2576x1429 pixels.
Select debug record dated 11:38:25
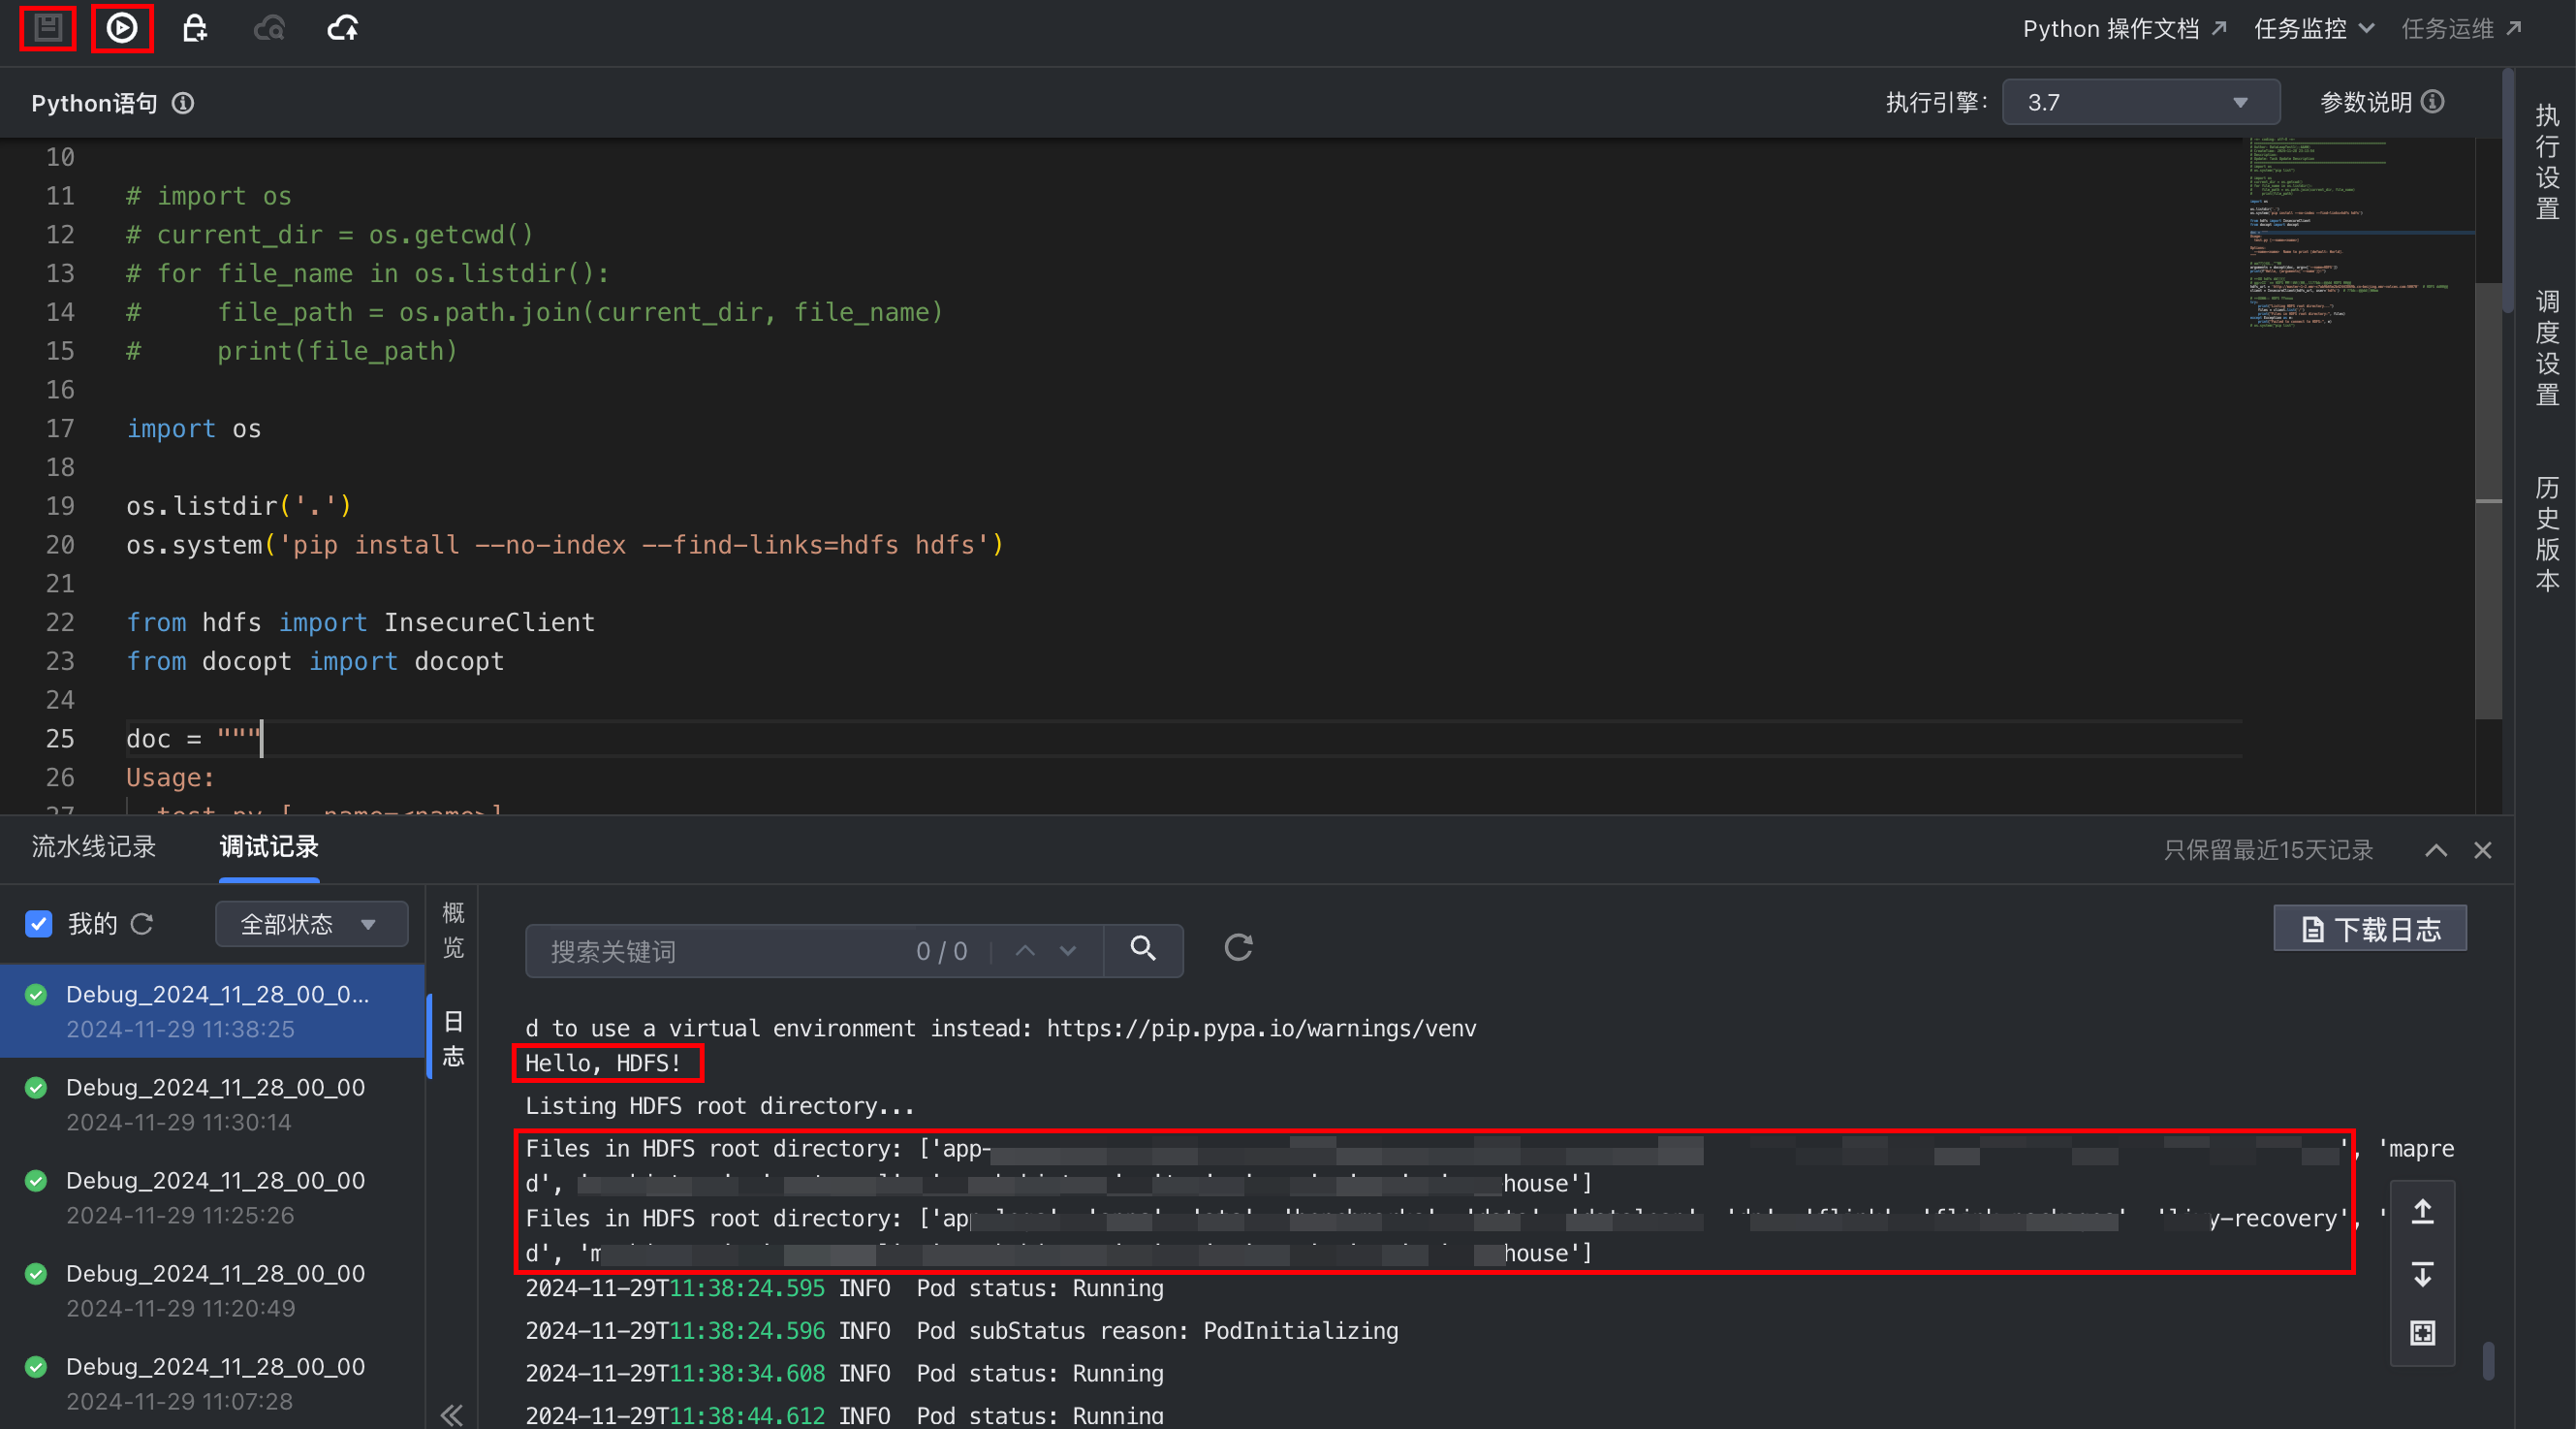tap(212, 1011)
